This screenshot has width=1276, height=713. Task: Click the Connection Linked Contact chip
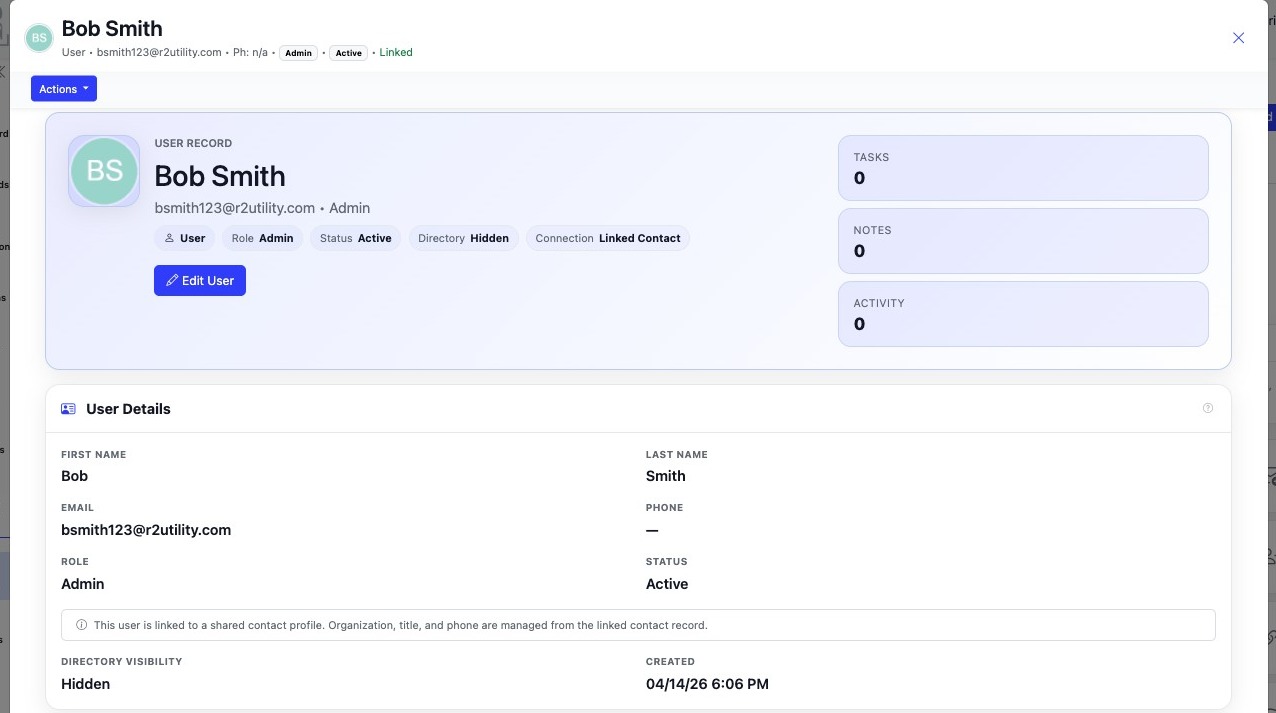click(608, 238)
